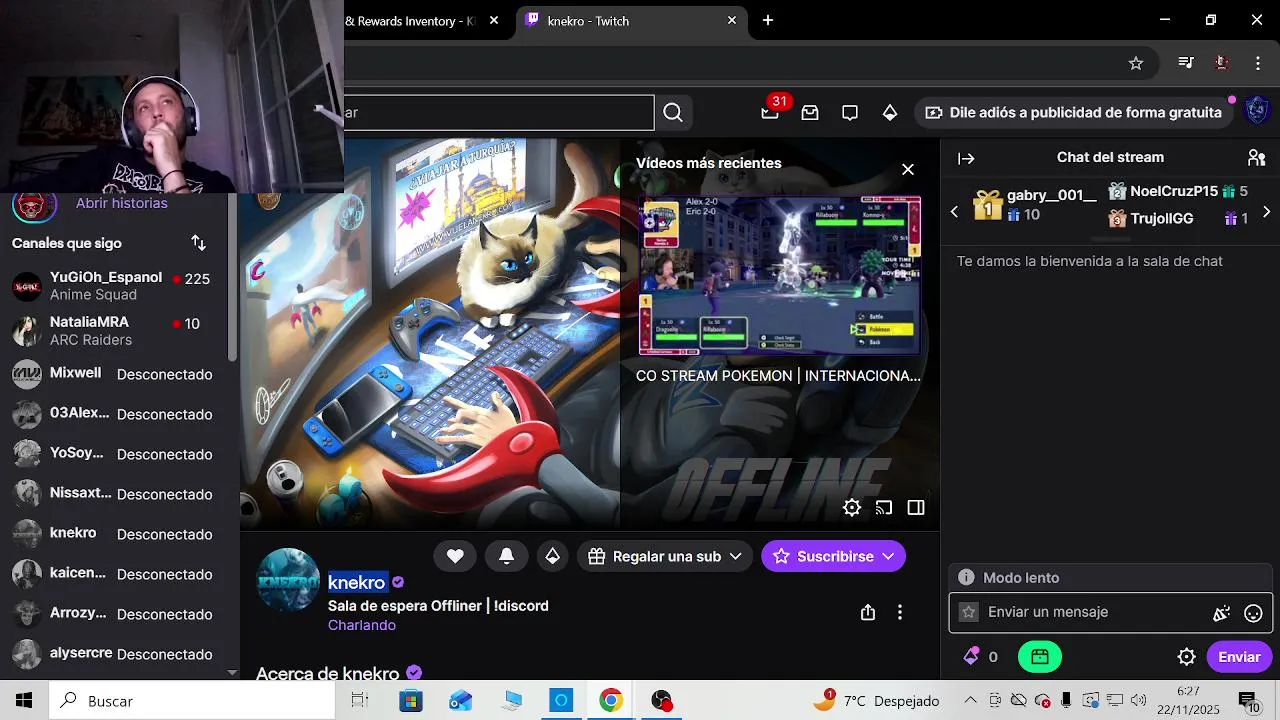Open a new browser tab with plus

click(768, 20)
